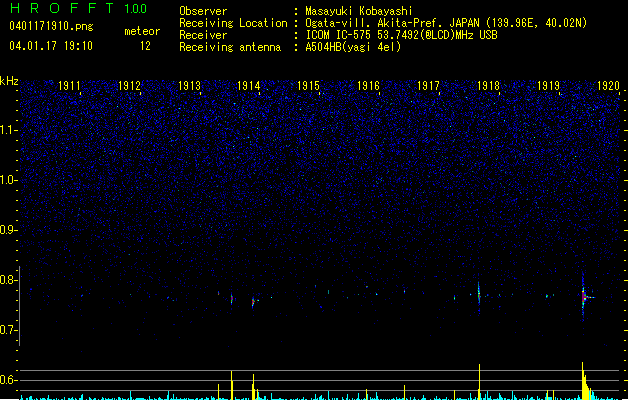Click the HROFFT title text
Viewport: 629px width, 400px height.
pos(61,8)
